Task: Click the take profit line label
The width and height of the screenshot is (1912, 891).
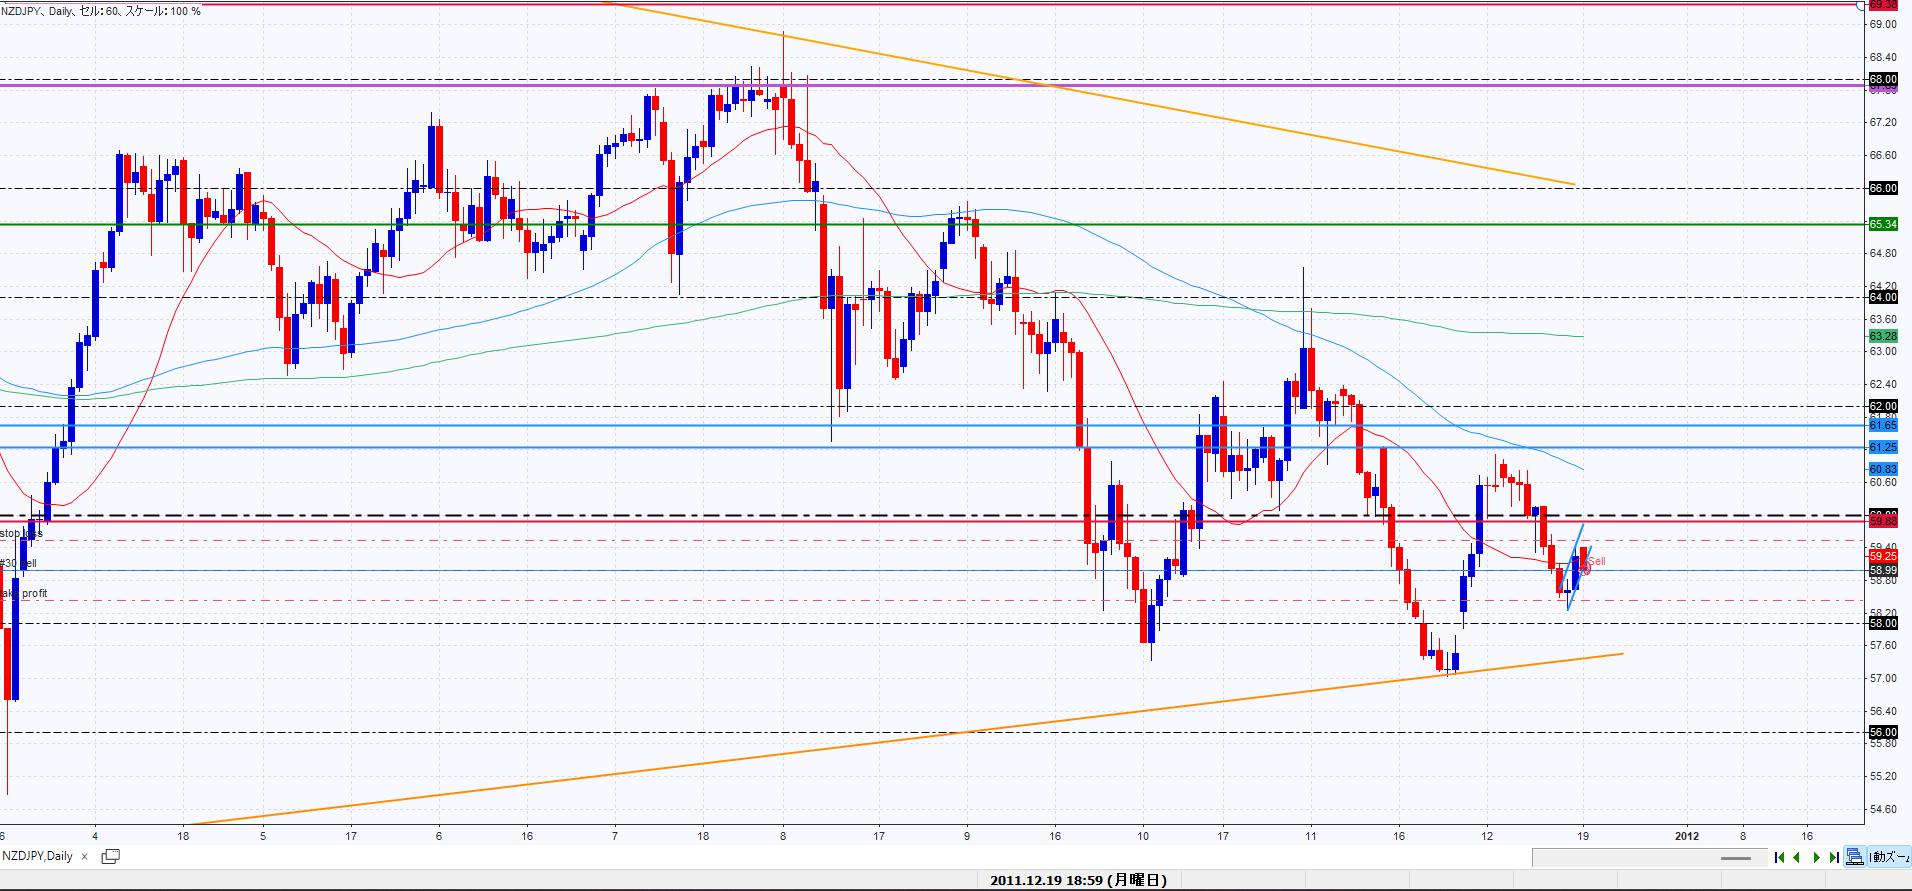Action: tap(24, 593)
